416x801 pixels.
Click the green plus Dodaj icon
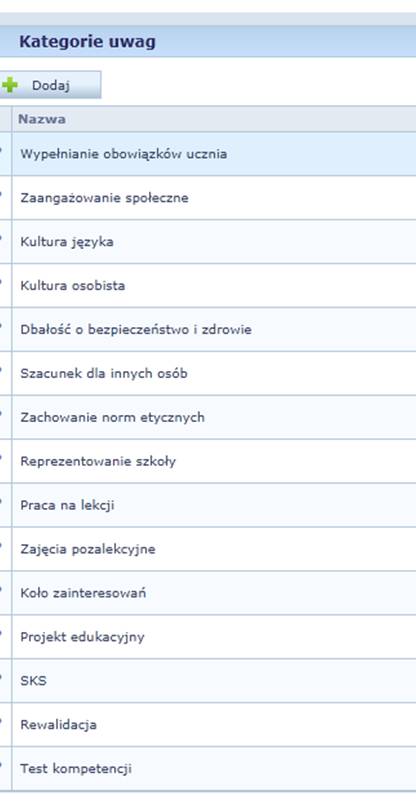point(9,85)
